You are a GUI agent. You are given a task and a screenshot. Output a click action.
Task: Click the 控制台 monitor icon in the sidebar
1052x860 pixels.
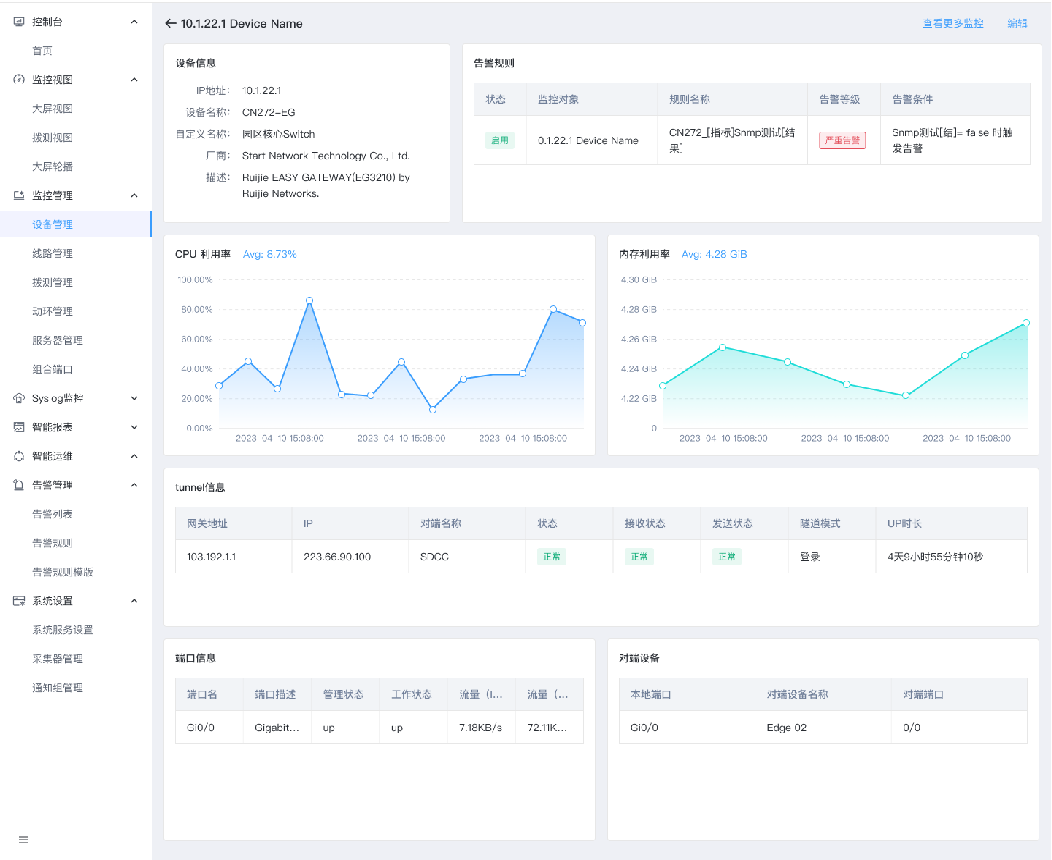[19, 21]
